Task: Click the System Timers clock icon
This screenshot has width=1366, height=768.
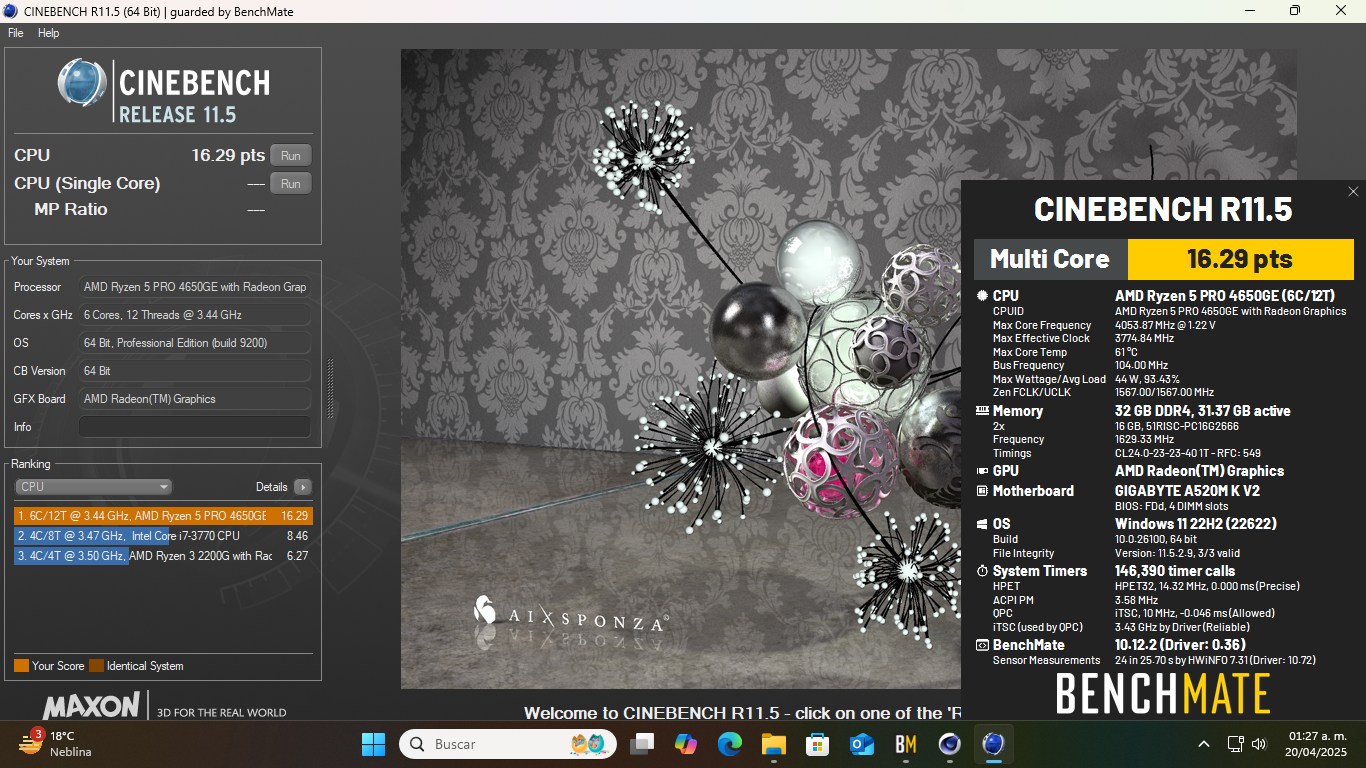Action: click(x=982, y=571)
